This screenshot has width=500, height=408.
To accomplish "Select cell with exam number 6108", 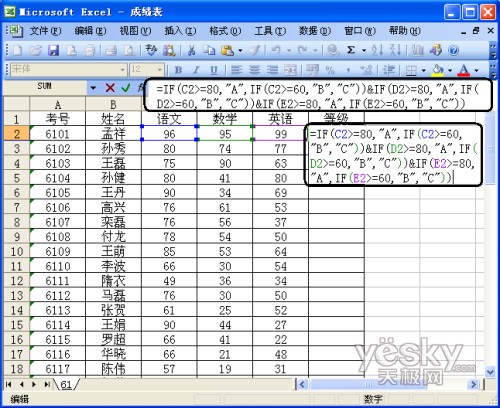I will tap(58, 237).
